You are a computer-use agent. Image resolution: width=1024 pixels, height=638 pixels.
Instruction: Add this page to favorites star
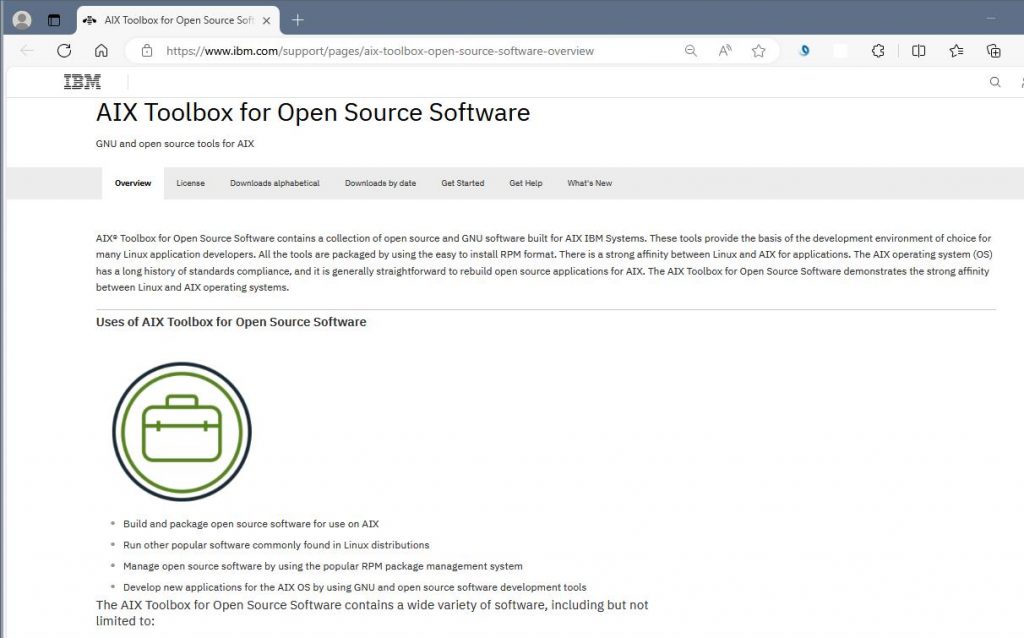pyautogui.click(x=759, y=51)
